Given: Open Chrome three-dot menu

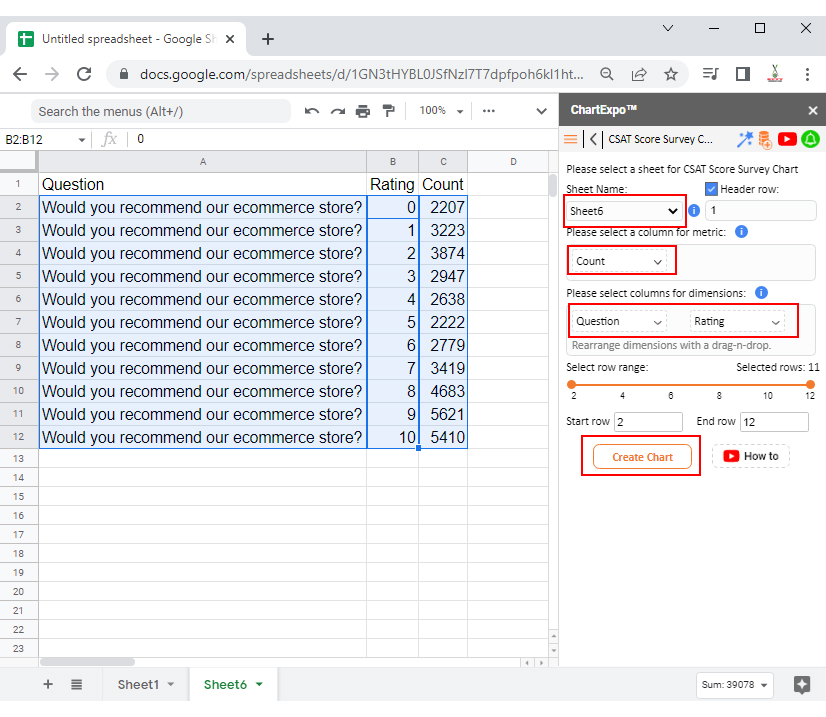Looking at the screenshot, I should (807, 74).
